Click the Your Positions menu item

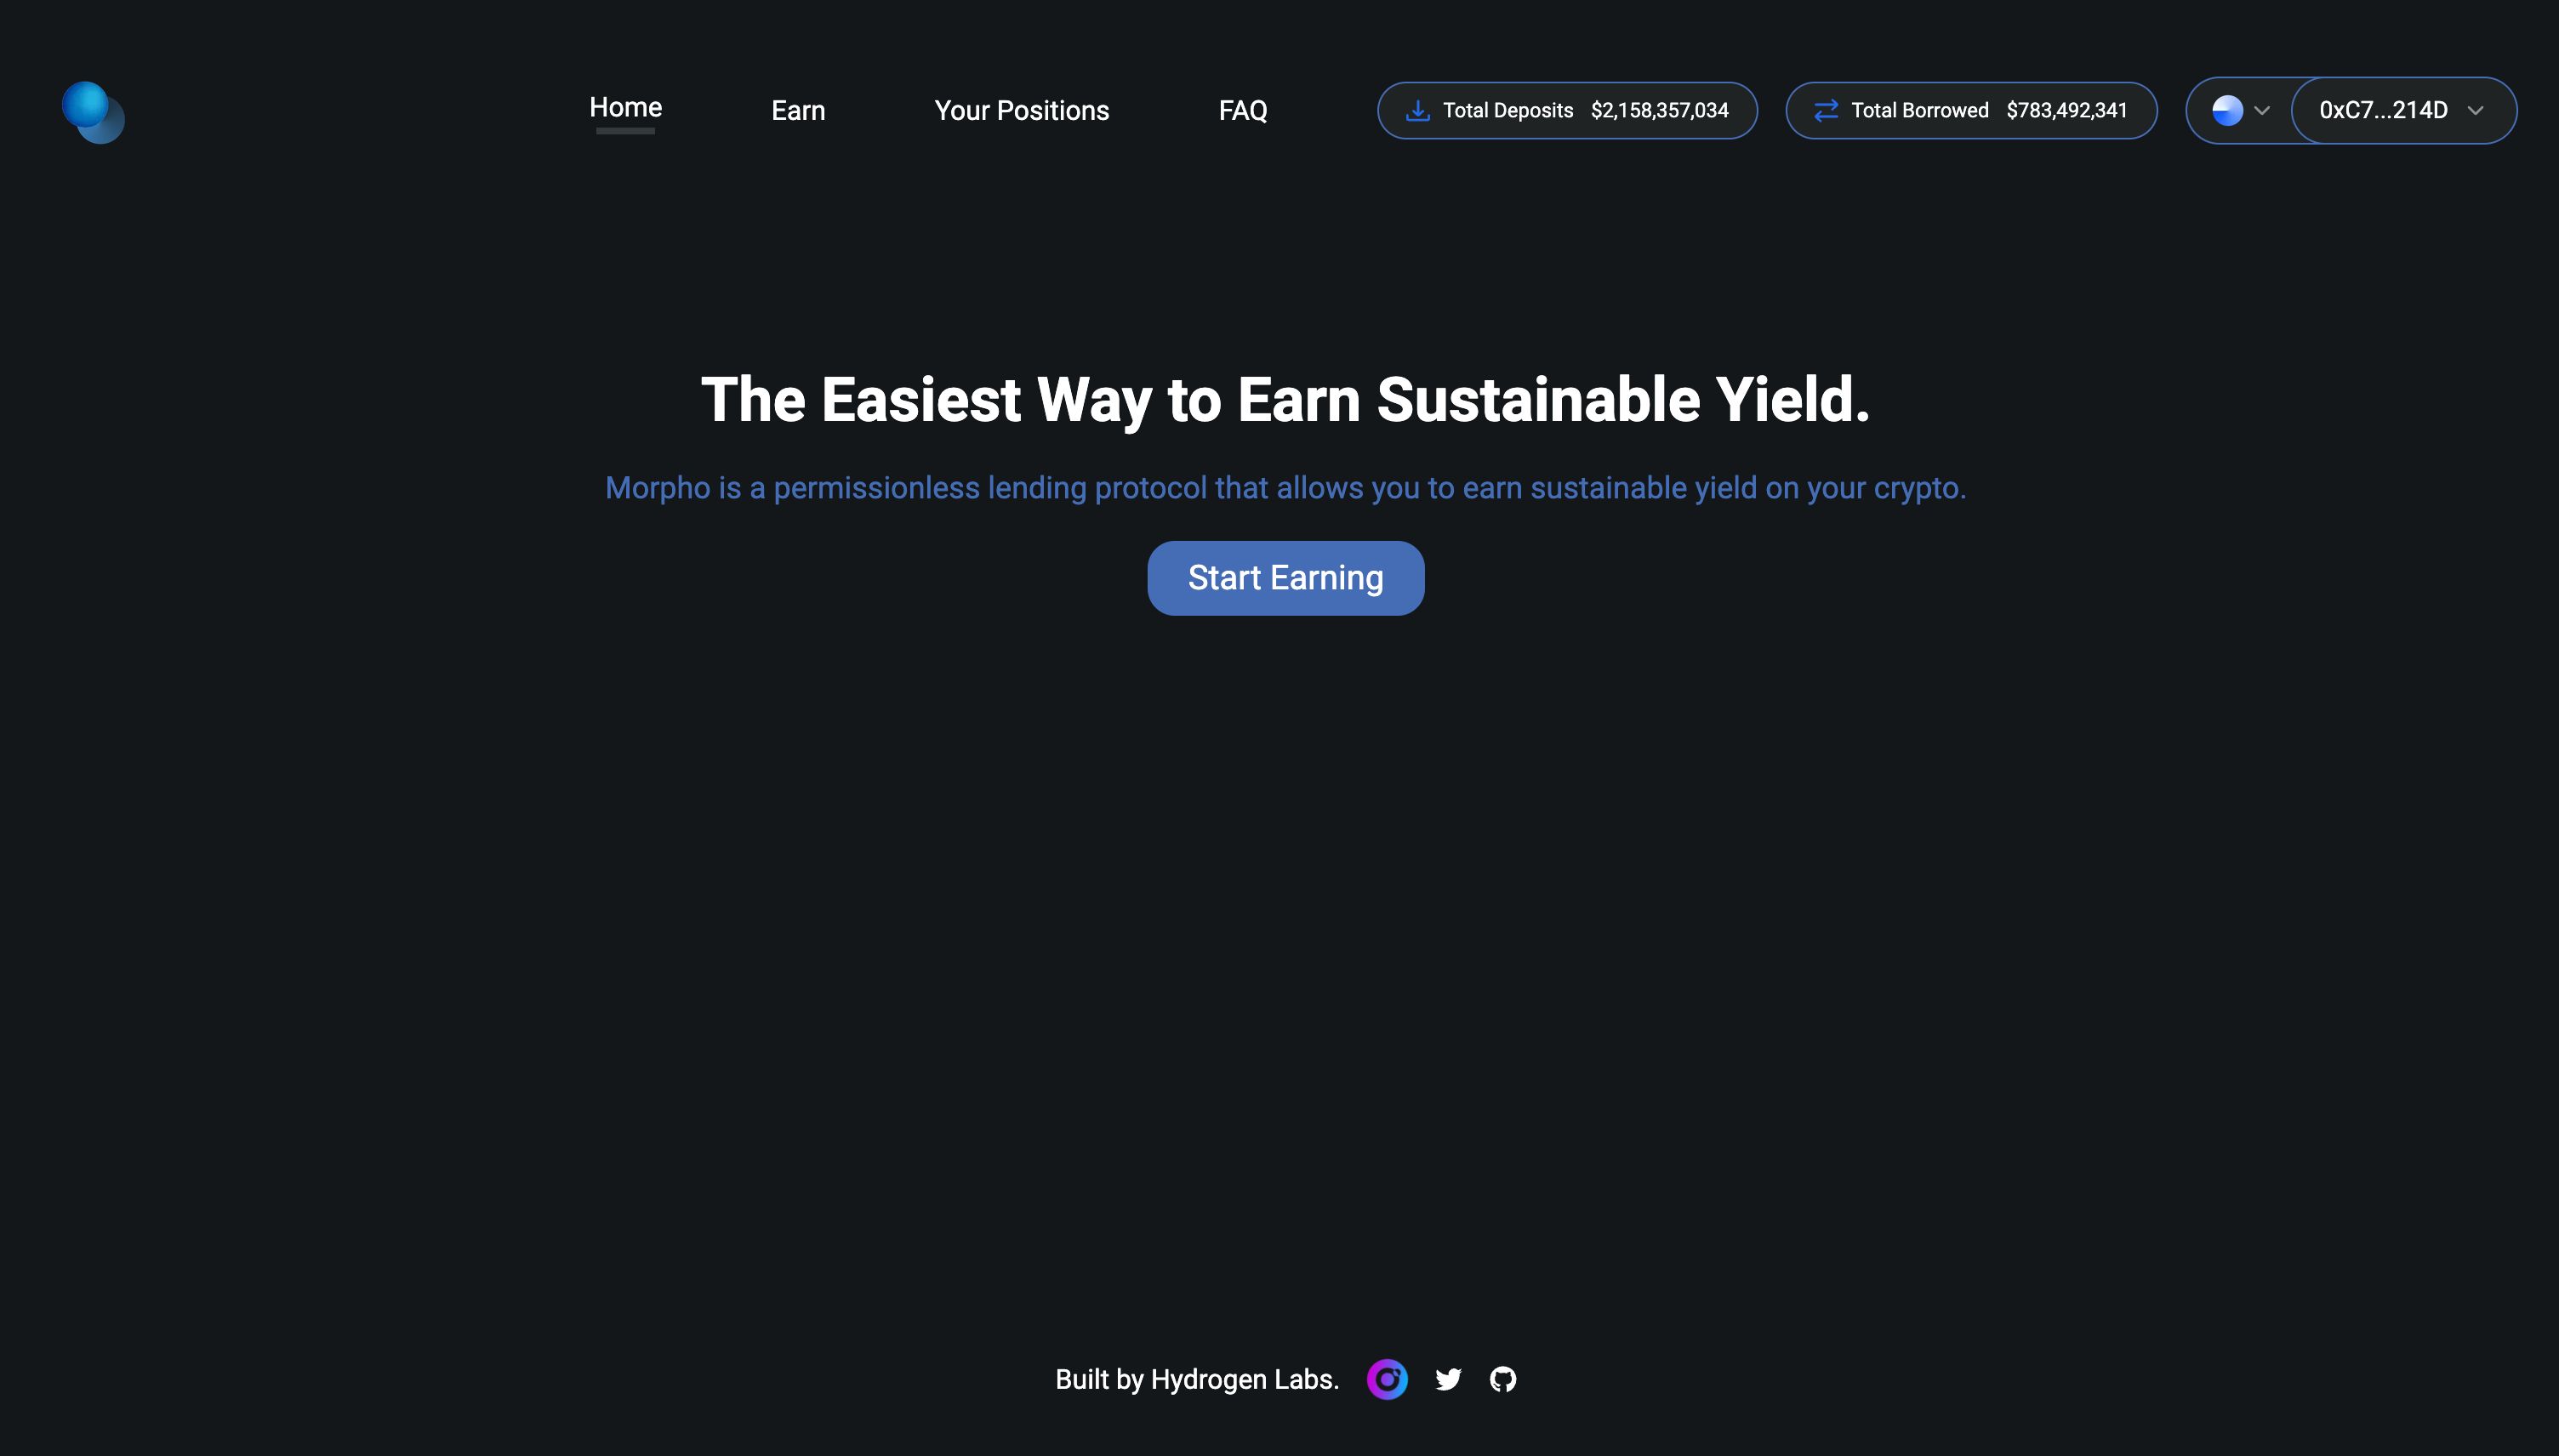coord(1021,109)
